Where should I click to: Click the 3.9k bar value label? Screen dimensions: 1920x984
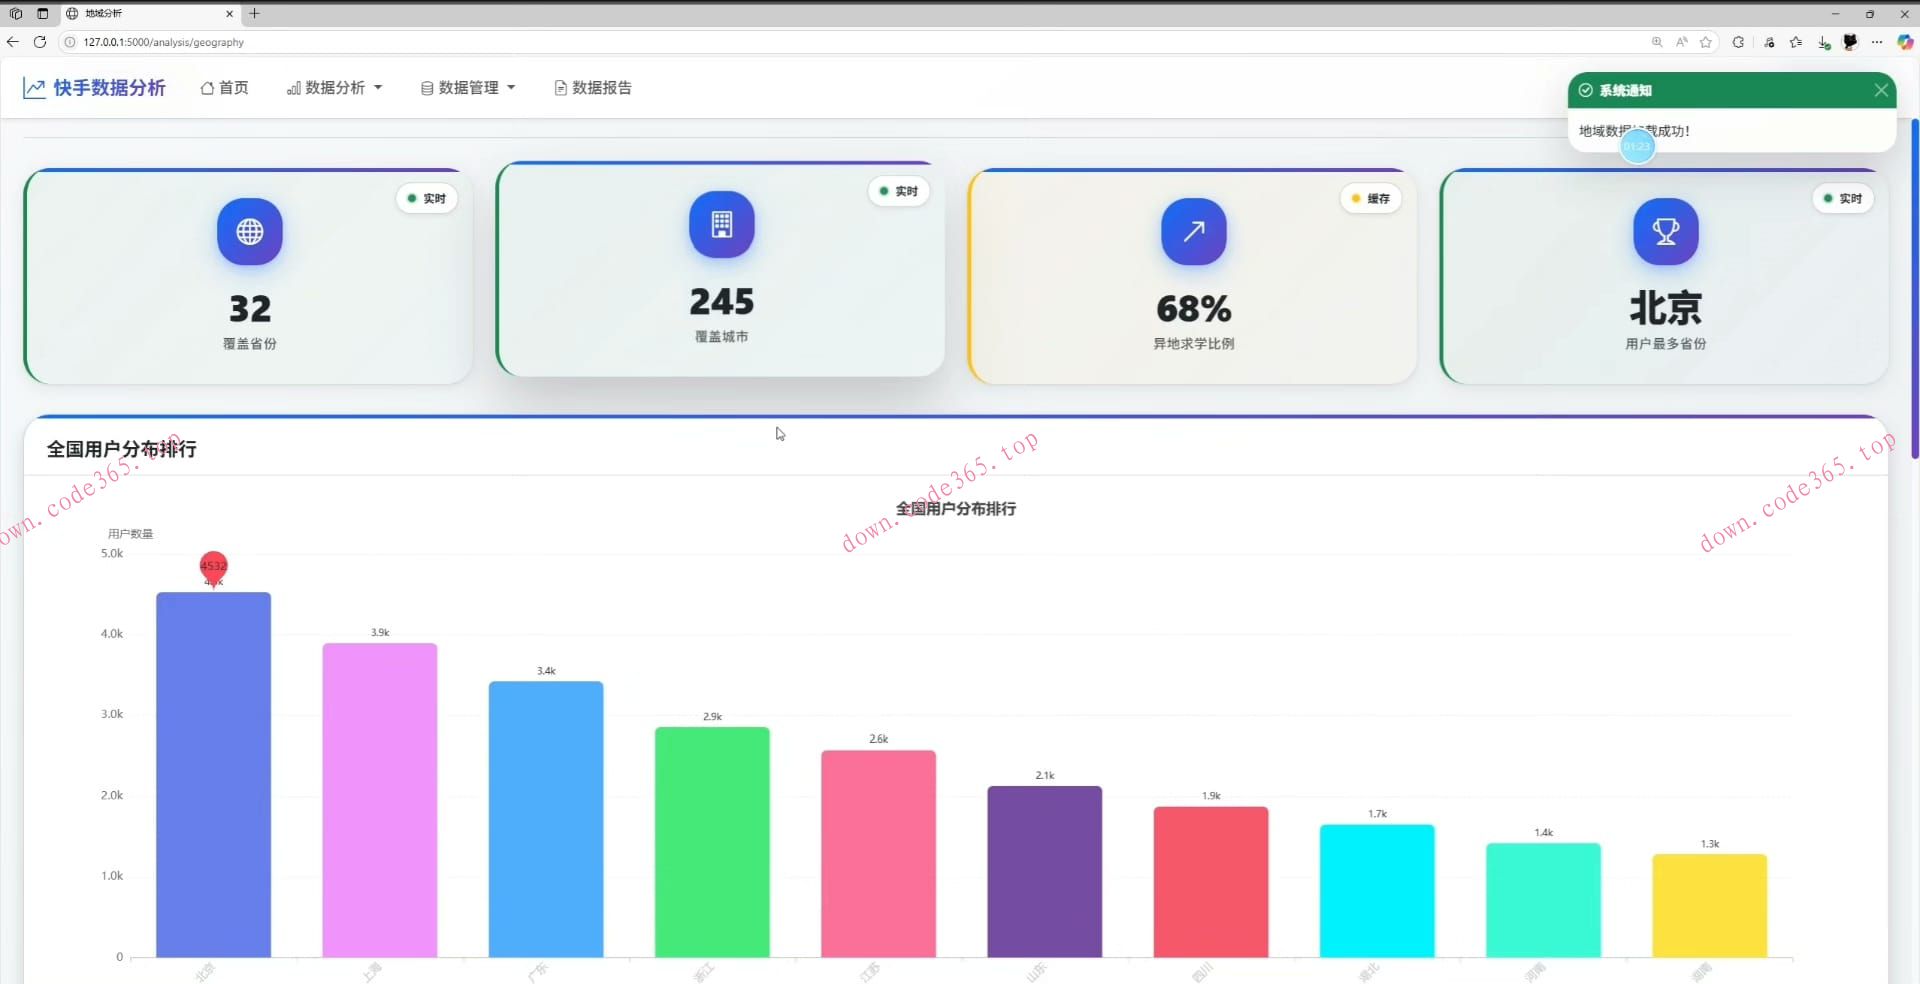(380, 632)
